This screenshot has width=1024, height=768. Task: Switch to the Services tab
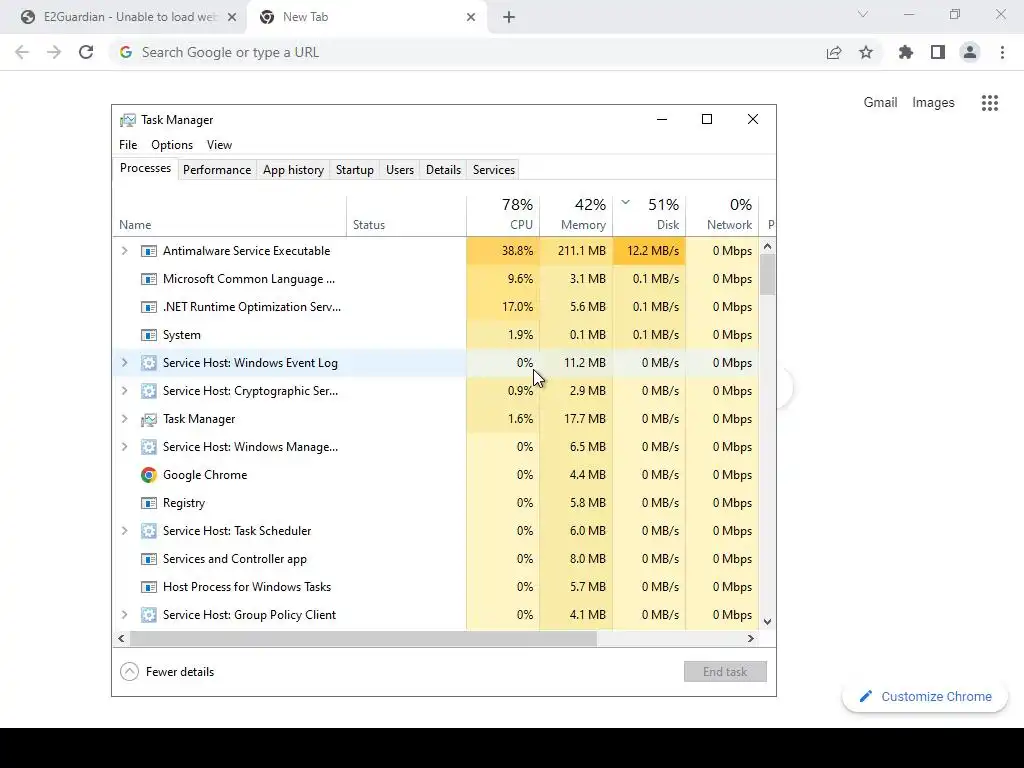point(494,170)
